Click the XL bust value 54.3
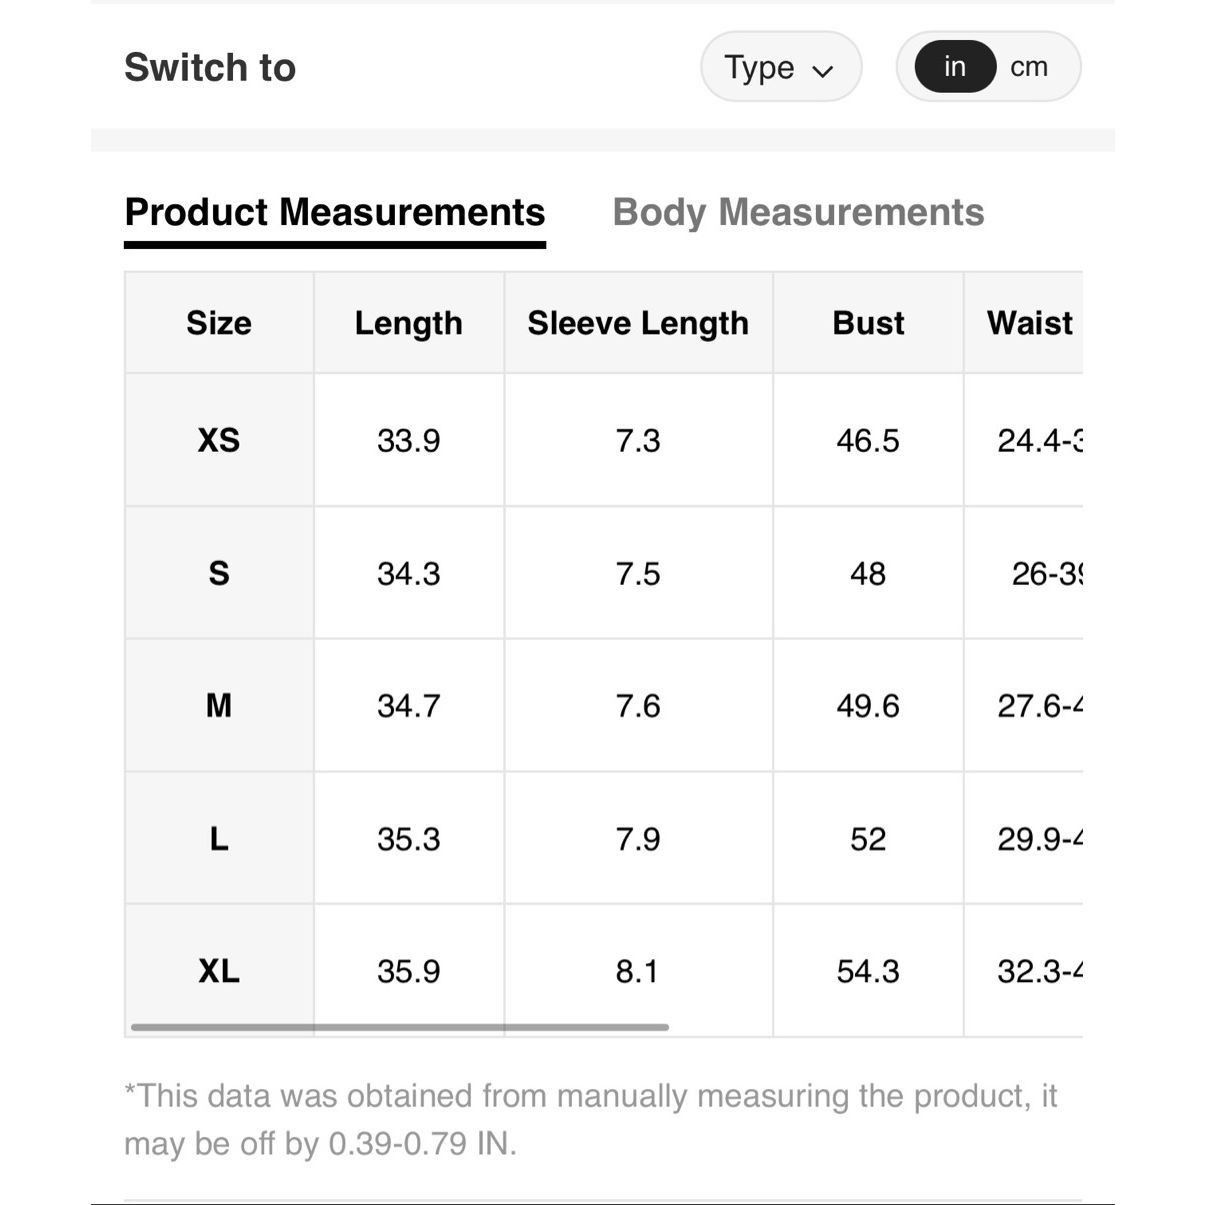Screen dimensions: 1205x1205 tap(868, 971)
